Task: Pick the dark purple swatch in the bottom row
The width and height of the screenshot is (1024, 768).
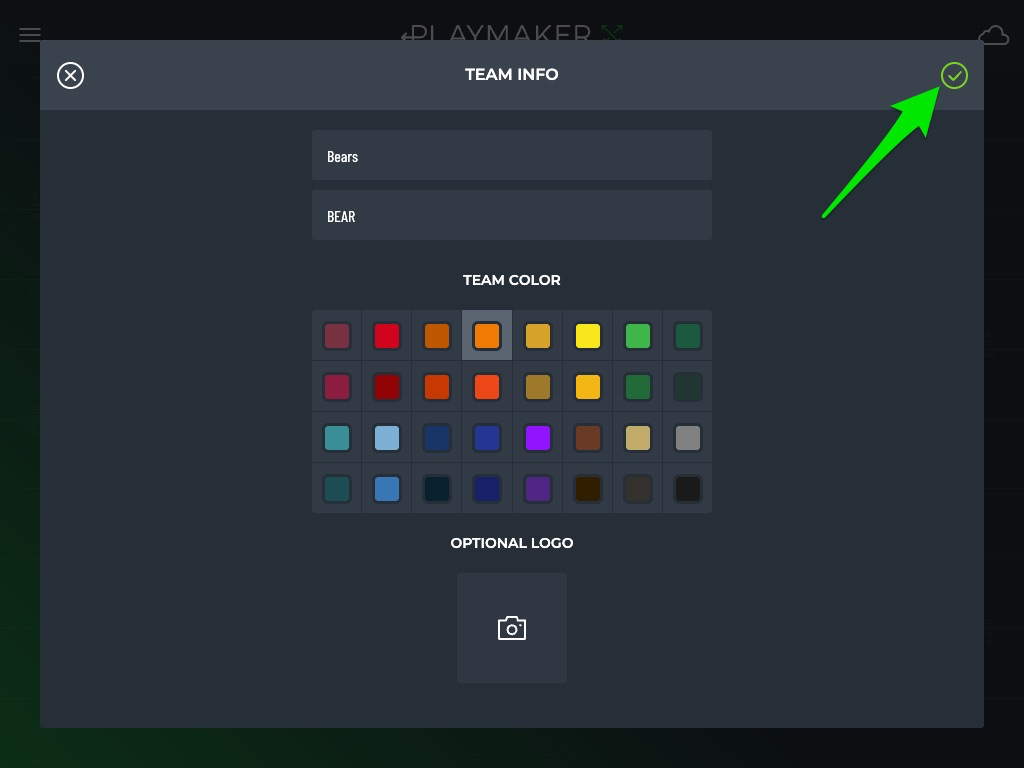Action: (537, 488)
